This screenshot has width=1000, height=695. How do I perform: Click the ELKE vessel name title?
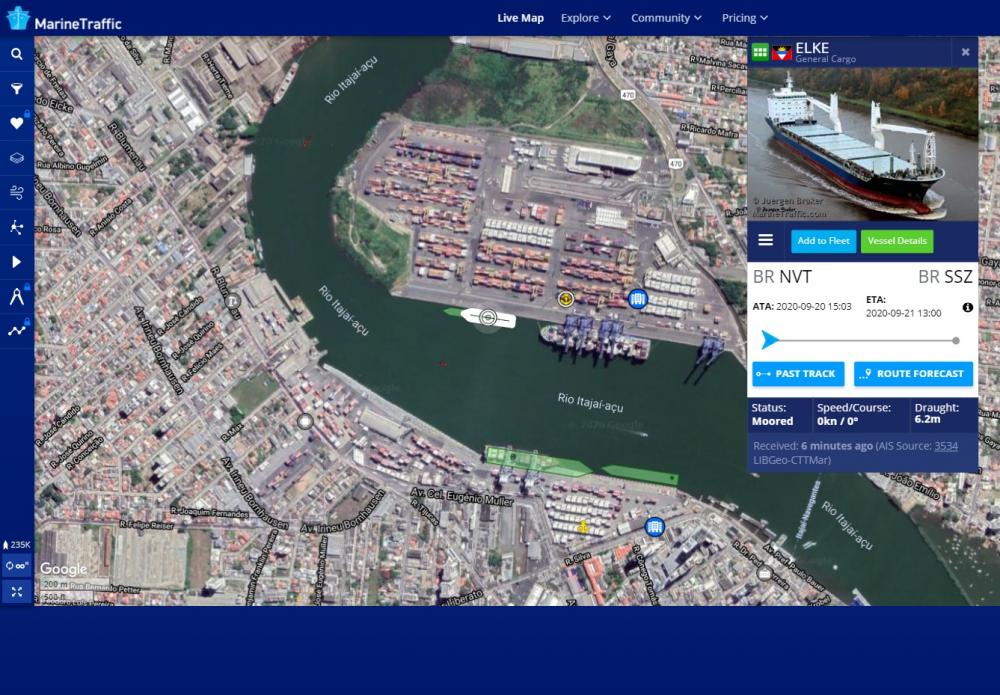pyautogui.click(x=812, y=48)
